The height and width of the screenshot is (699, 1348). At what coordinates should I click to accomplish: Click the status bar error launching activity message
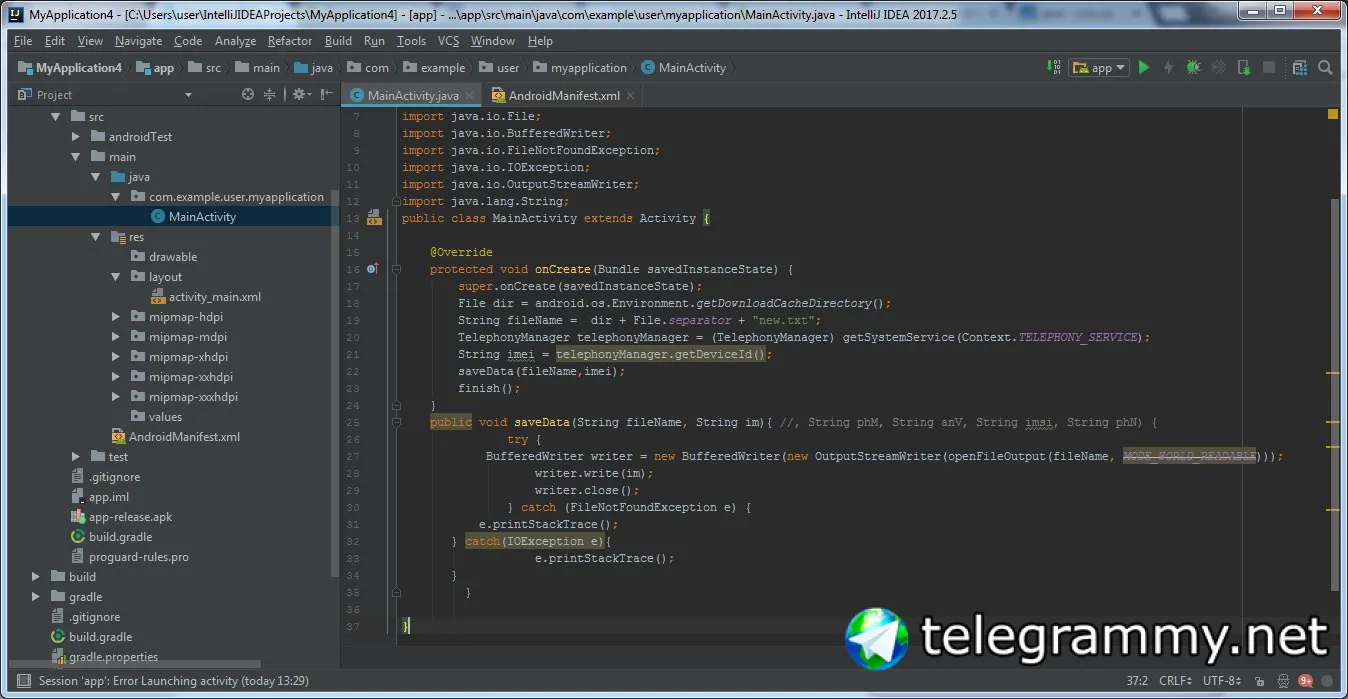pos(173,681)
